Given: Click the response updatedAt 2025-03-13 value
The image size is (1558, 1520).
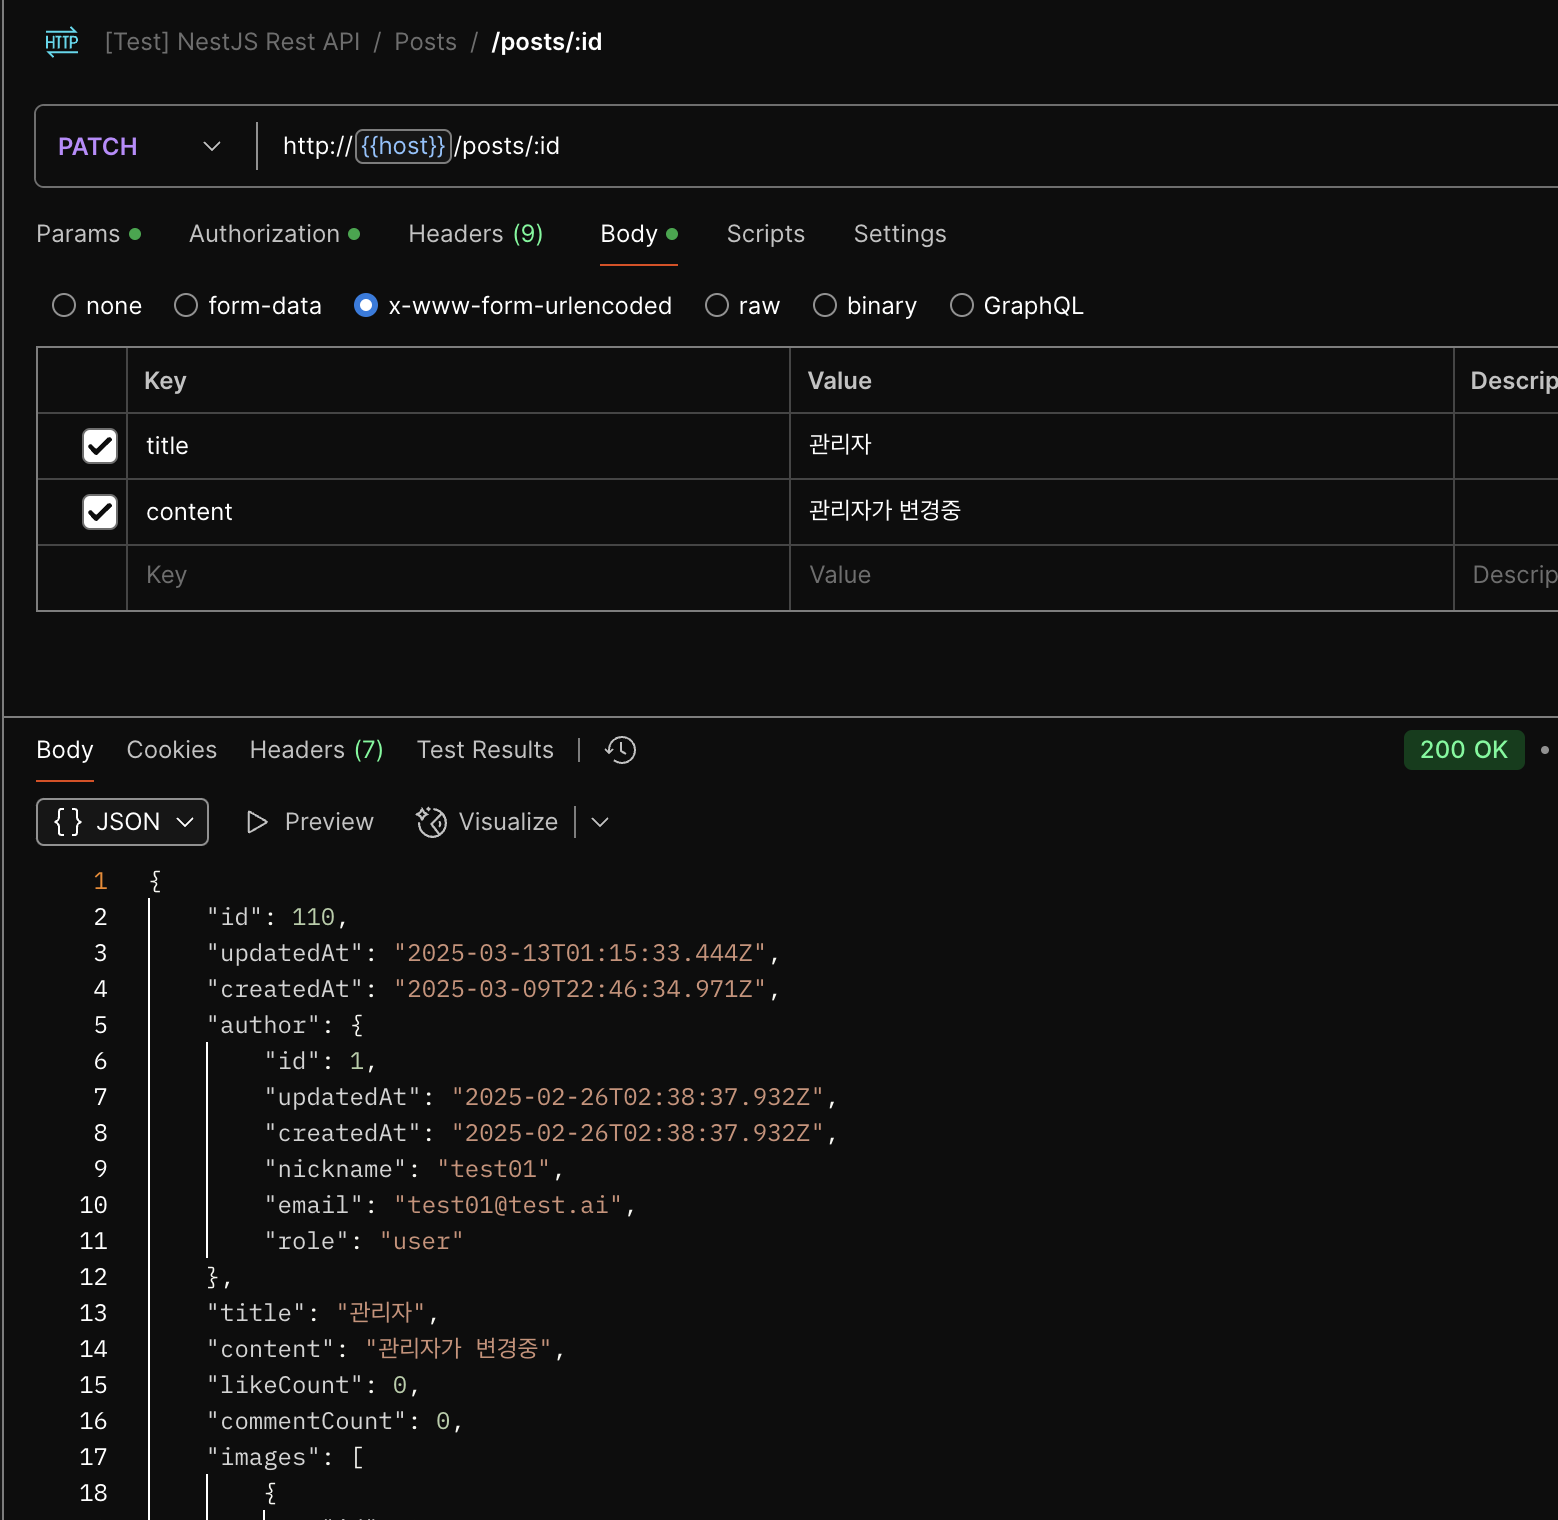Looking at the screenshot, I should [x=580, y=953].
